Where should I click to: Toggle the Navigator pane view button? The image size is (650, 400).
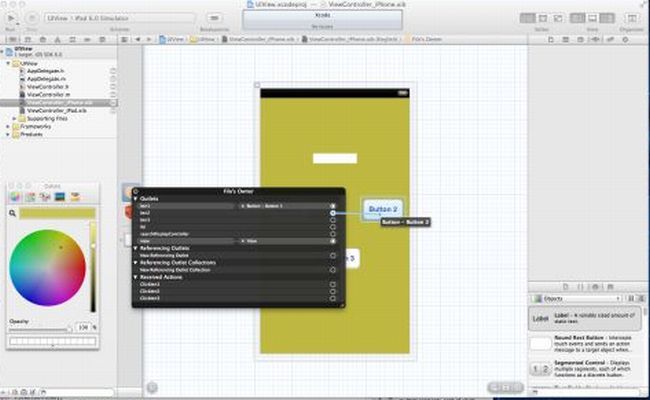[577, 18]
